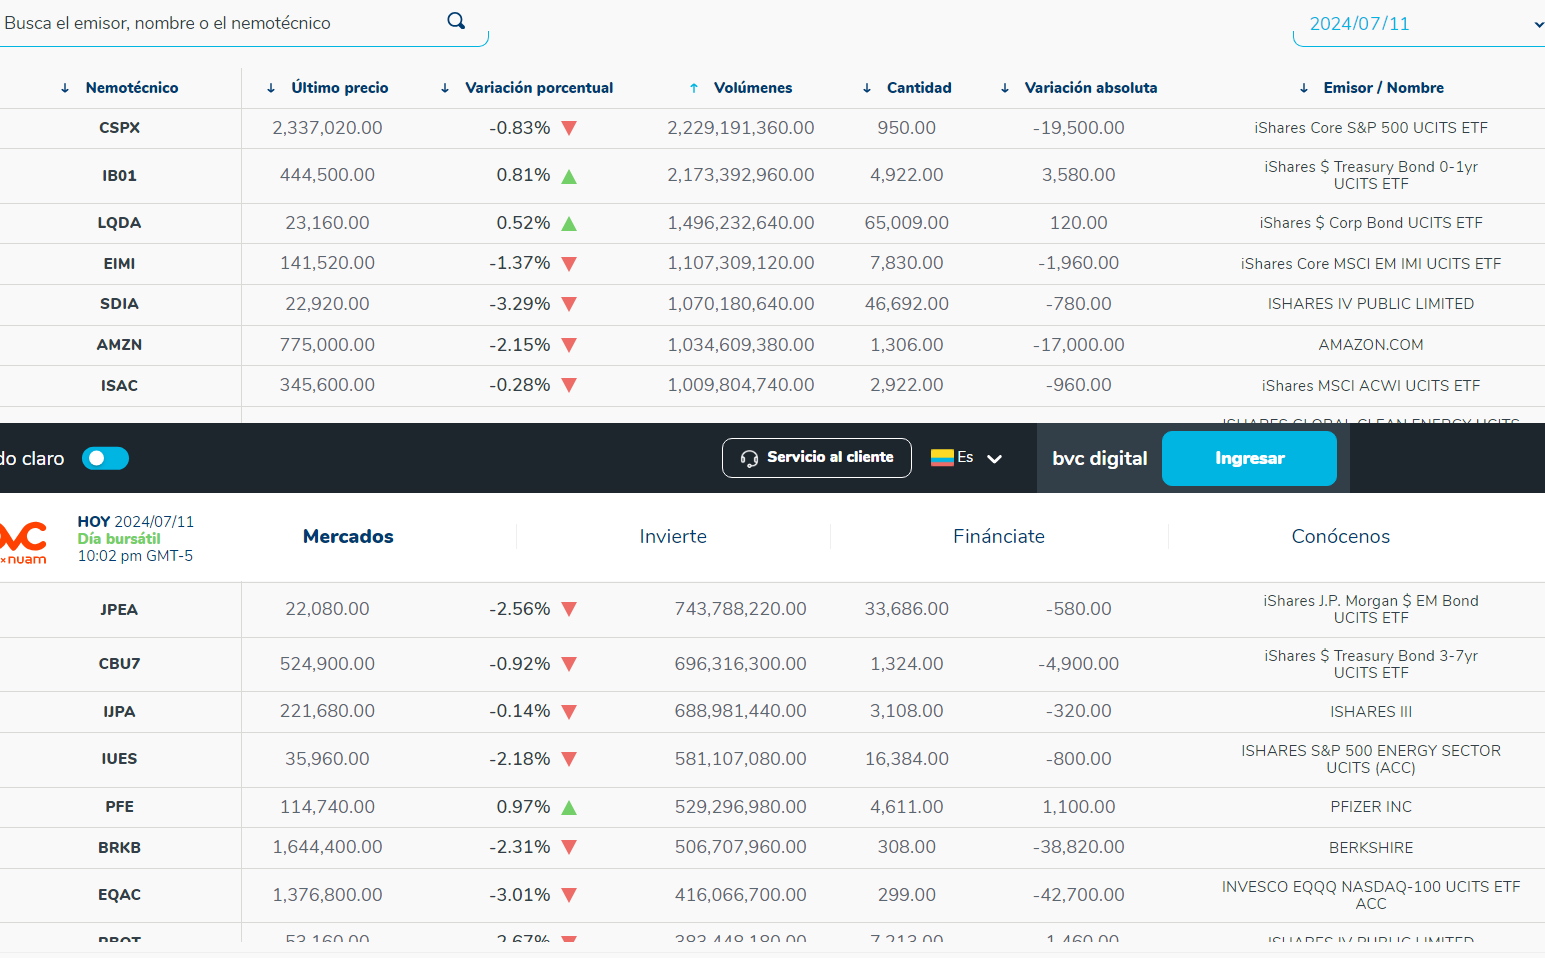1545x958 pixels.
Task: Click the EQAC ticker cell
Action: coord(119,895)
